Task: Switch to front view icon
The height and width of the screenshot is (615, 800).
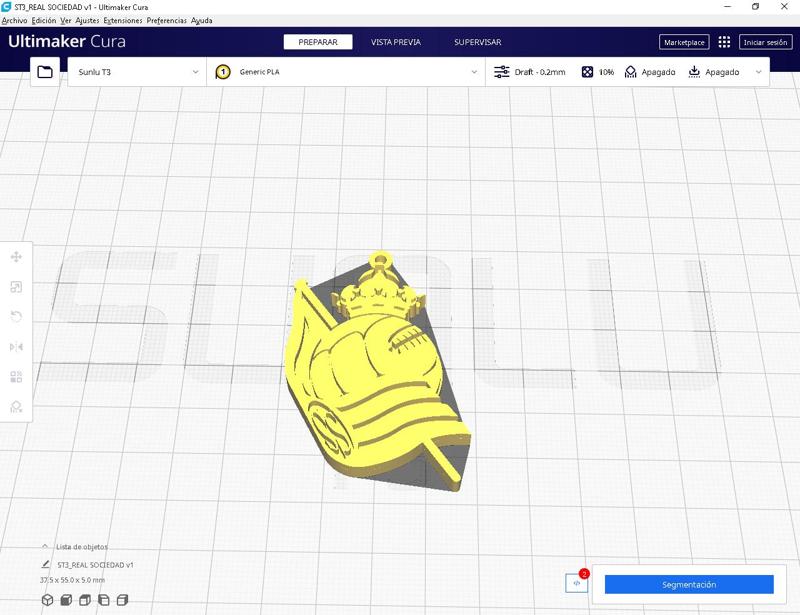Action: tap(66, 600)
